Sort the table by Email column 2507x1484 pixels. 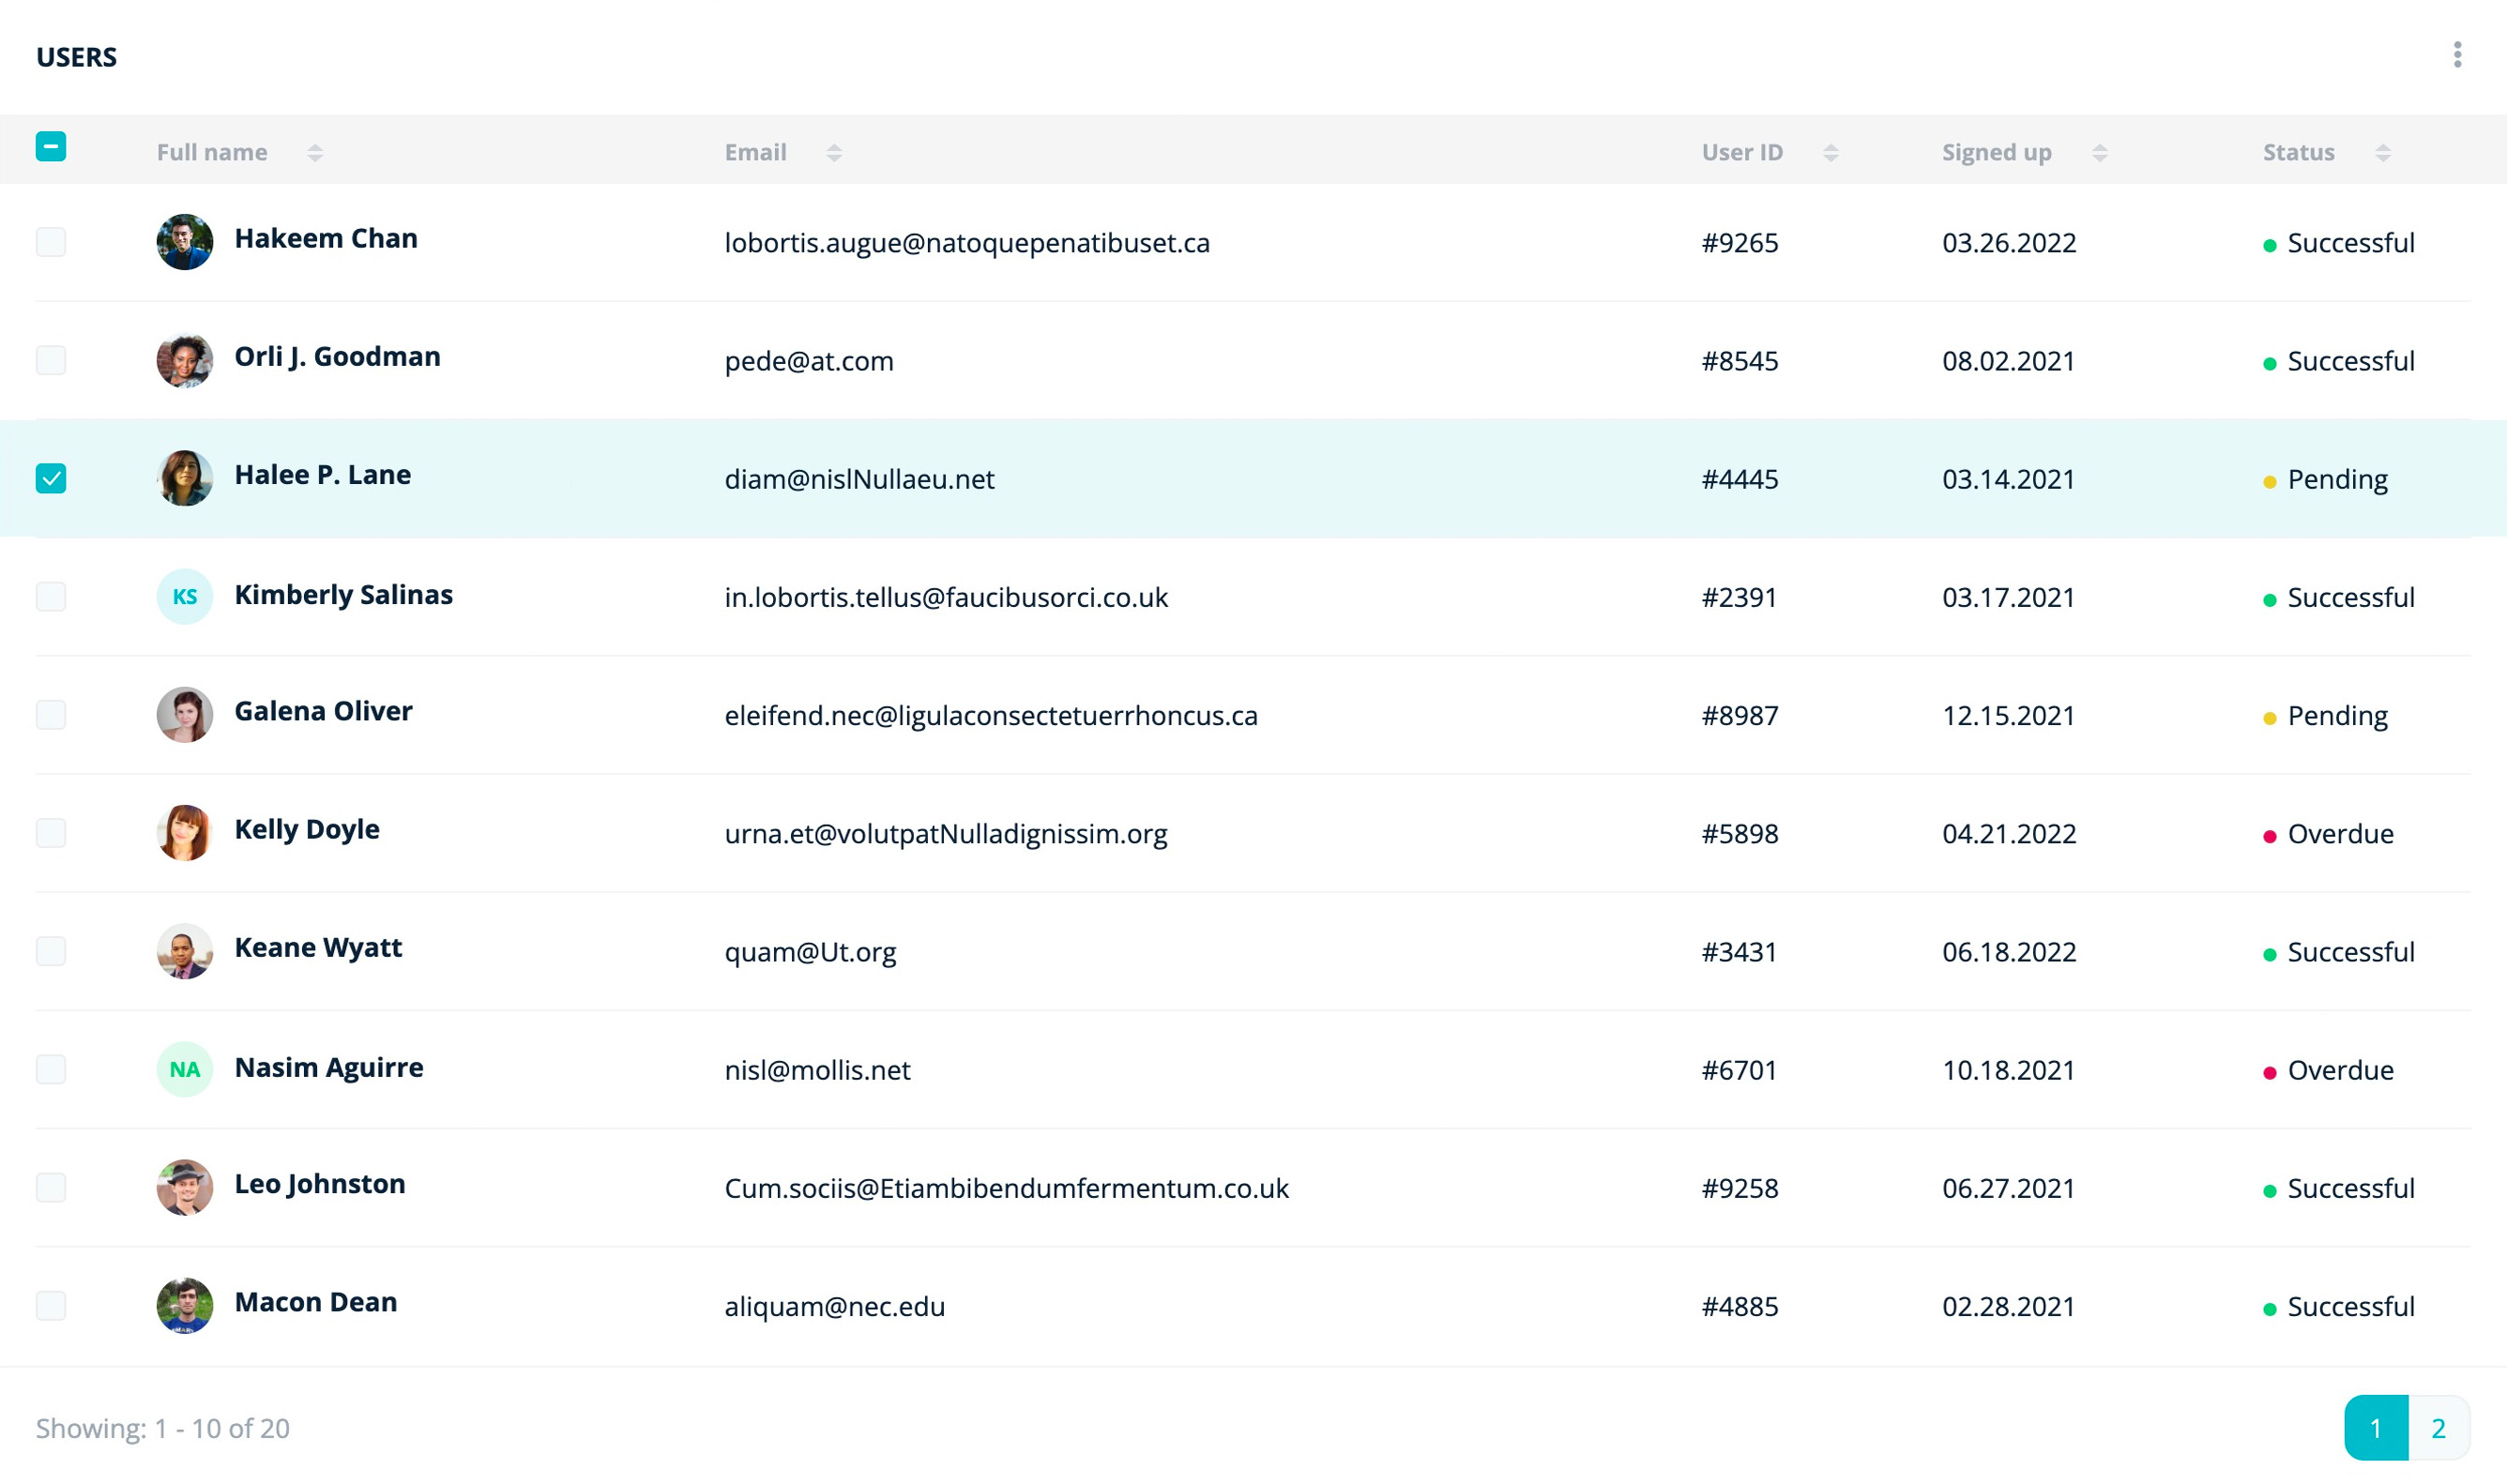coord(833,153)
